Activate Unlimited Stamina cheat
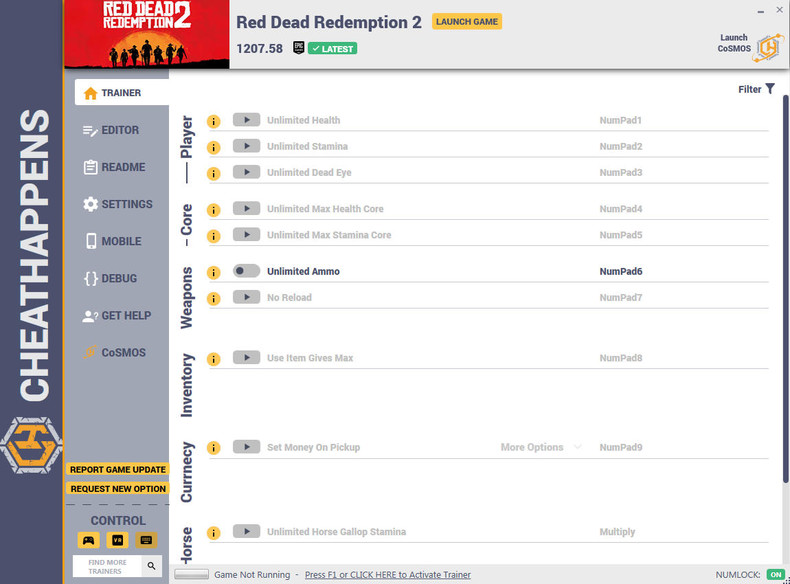Viewport: 790px width, 584px height. point(246,146)
